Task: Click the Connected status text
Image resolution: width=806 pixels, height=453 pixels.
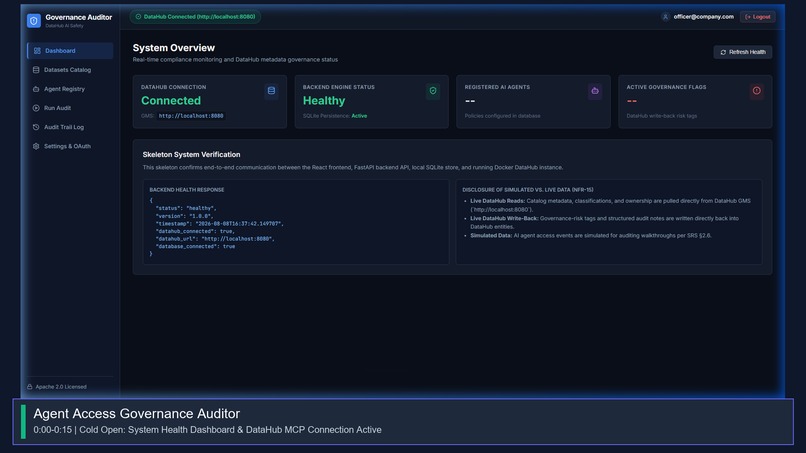Action: [x=171, y=101]
